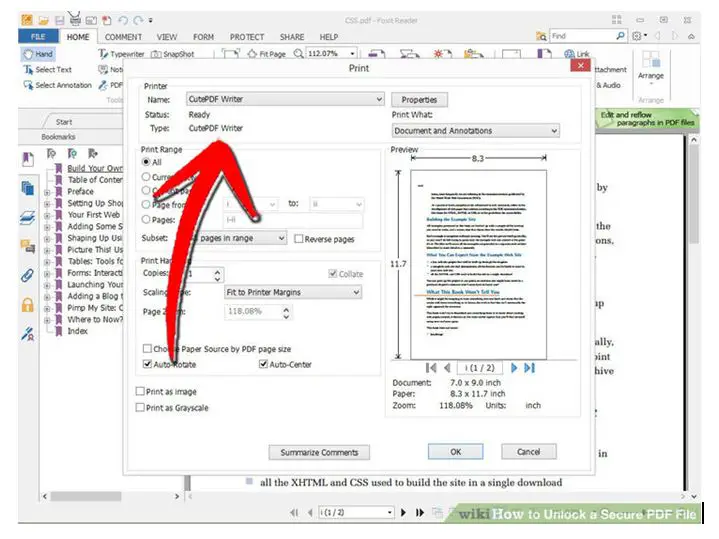The height and width of the screenshot is (539, 719).
Task: Click next page arrow in bottom status bar
Action: [x=404, y=512]
